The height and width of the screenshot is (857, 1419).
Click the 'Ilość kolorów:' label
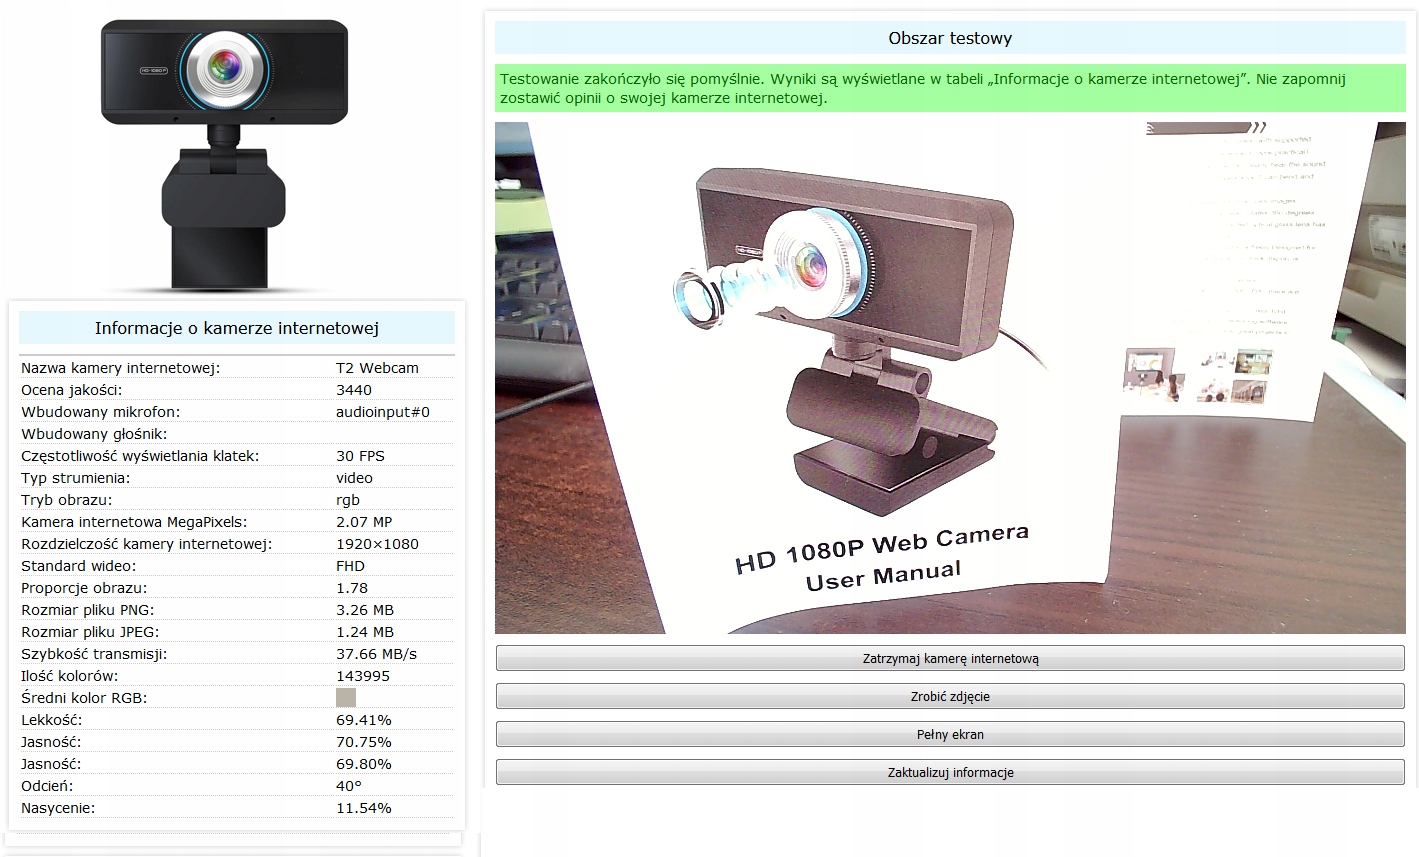click(x=70, y=676)
